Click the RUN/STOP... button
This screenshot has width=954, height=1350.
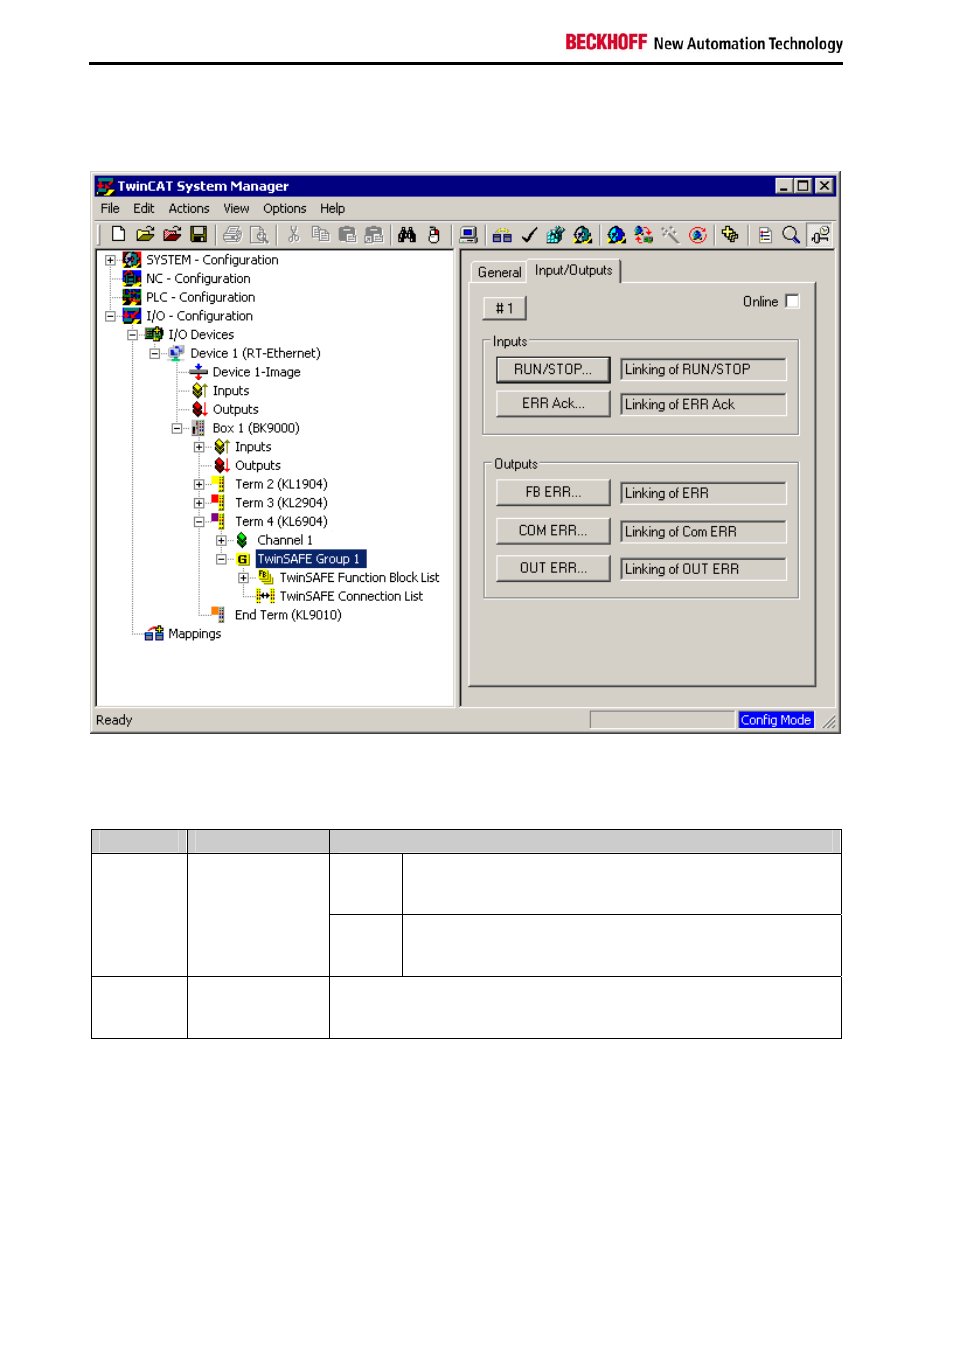click(553, 369)
